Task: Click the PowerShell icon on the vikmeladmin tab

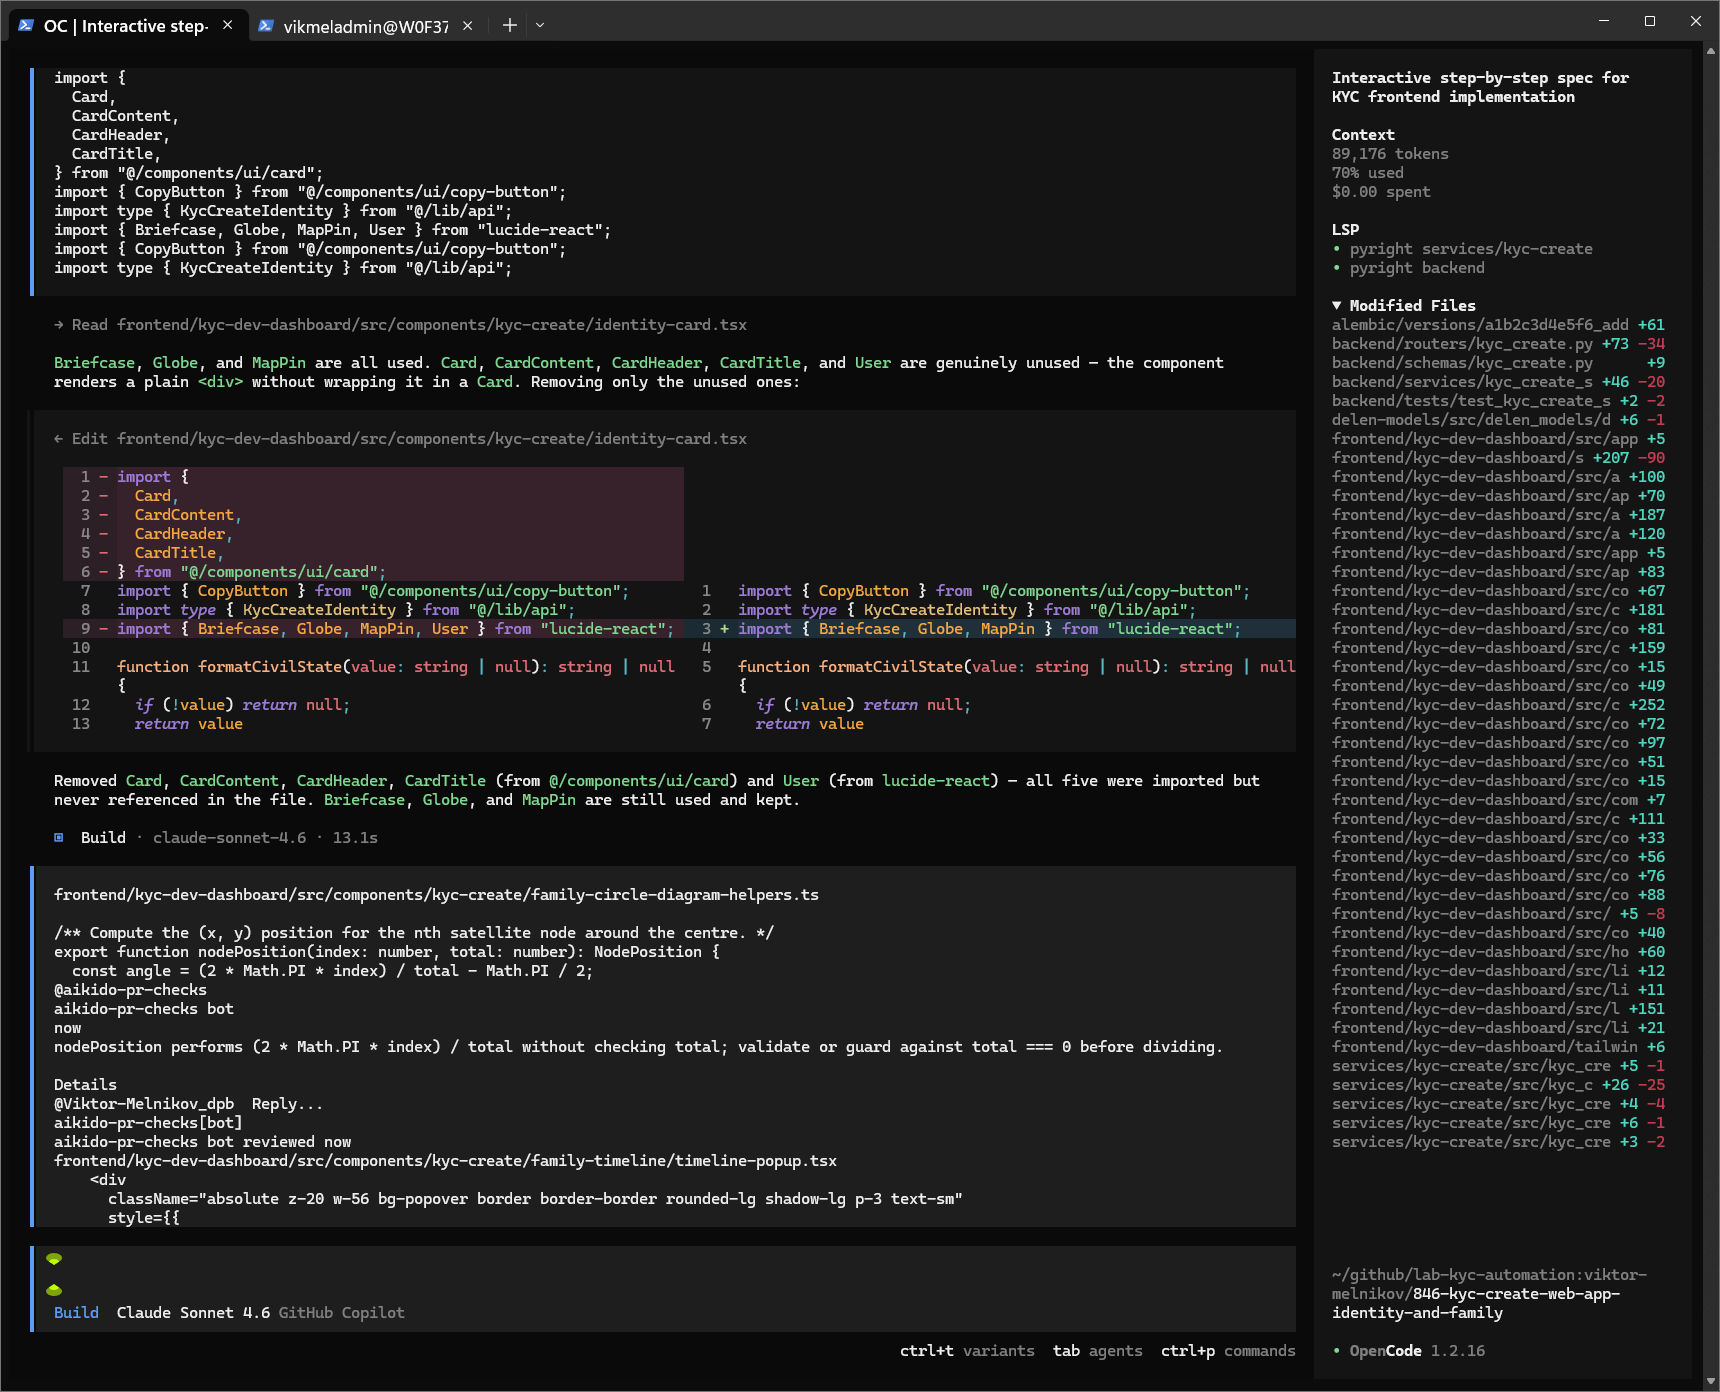Action: click(x=266, y=26)
